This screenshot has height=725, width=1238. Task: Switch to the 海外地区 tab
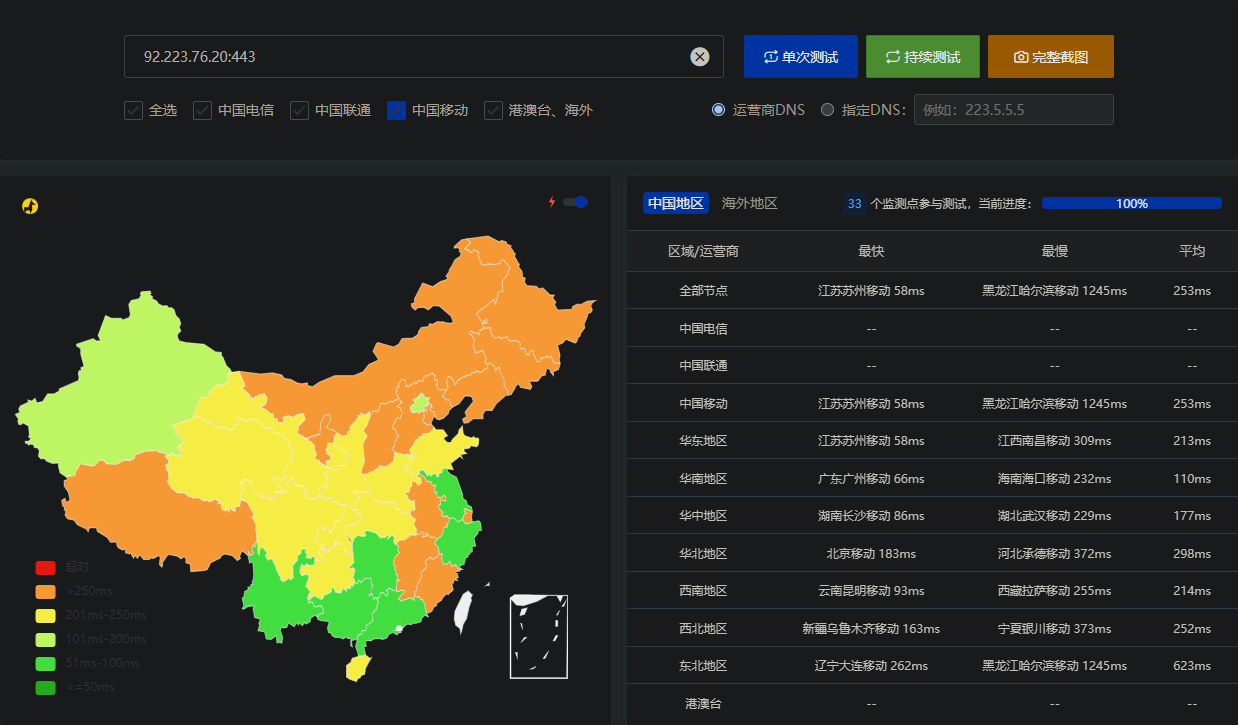[x=749, y=203]
